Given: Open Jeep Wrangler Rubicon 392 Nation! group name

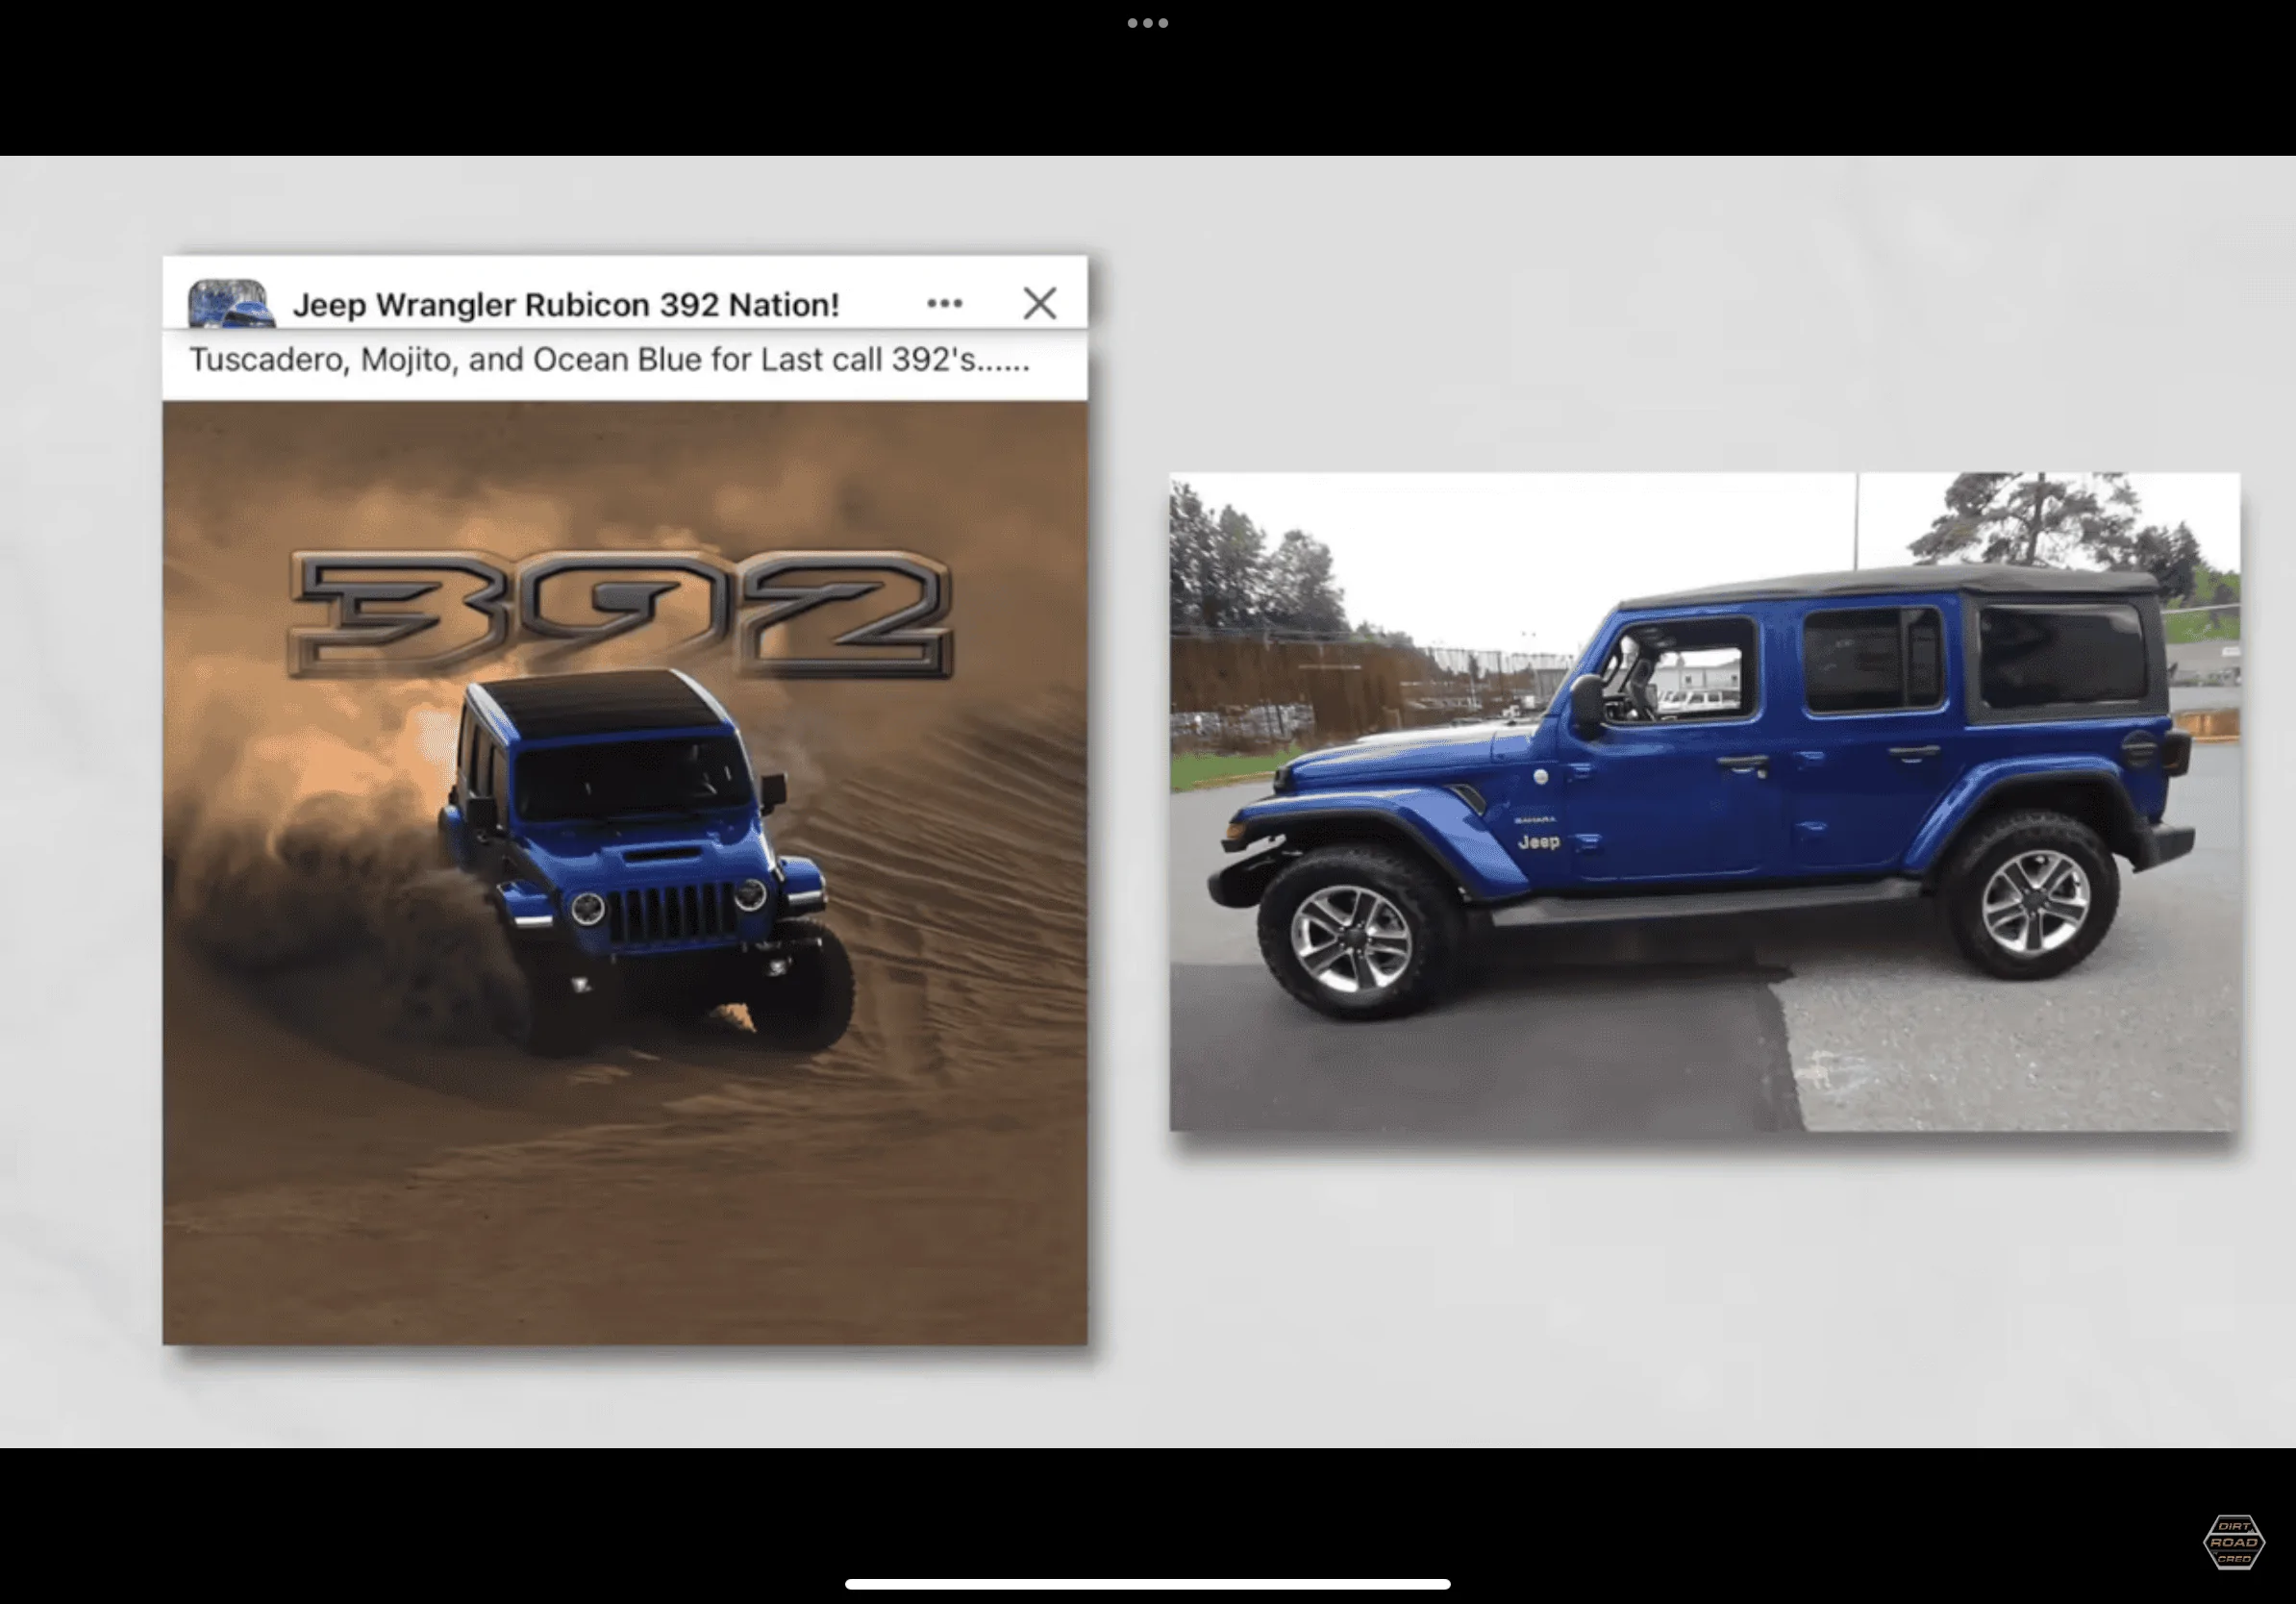Looking at the screenshot, I should (x=565, y=305).
